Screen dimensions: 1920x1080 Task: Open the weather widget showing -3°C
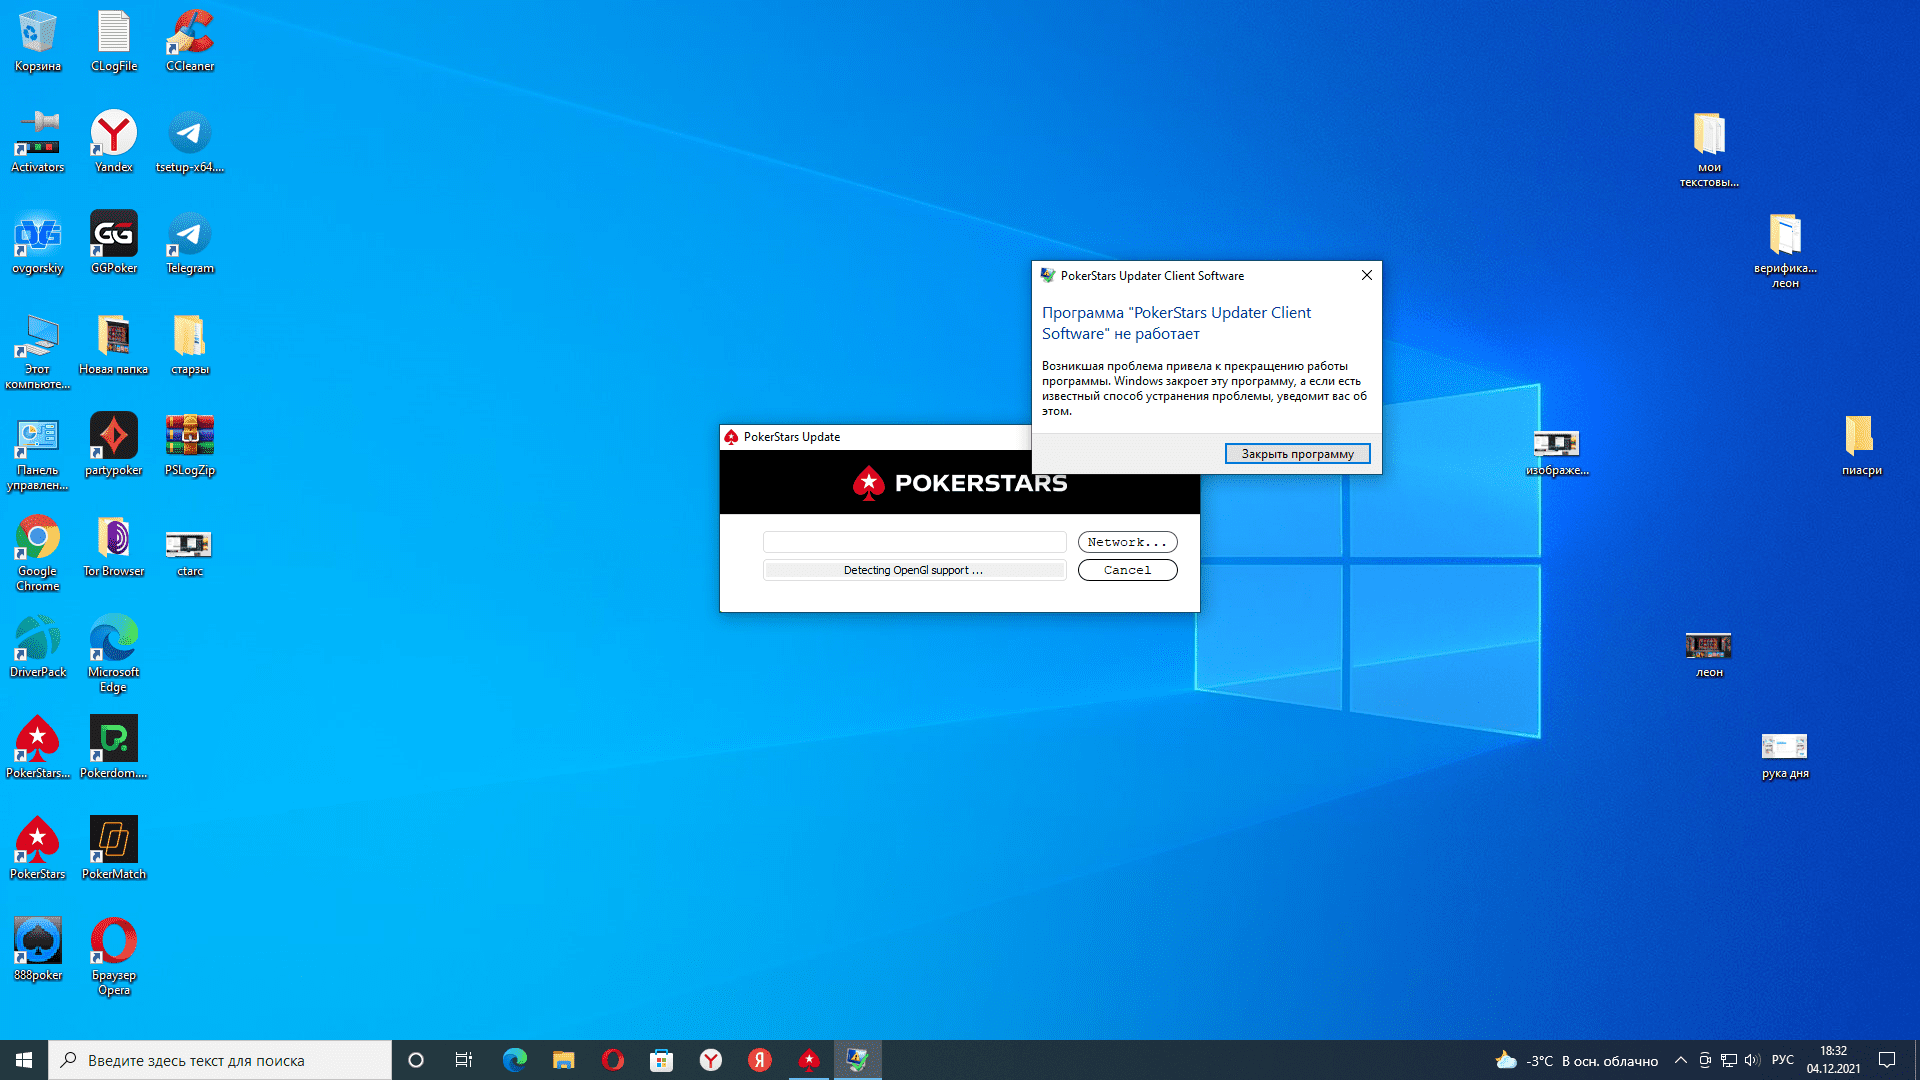pyautogui.click(x=1576, y=1061)
